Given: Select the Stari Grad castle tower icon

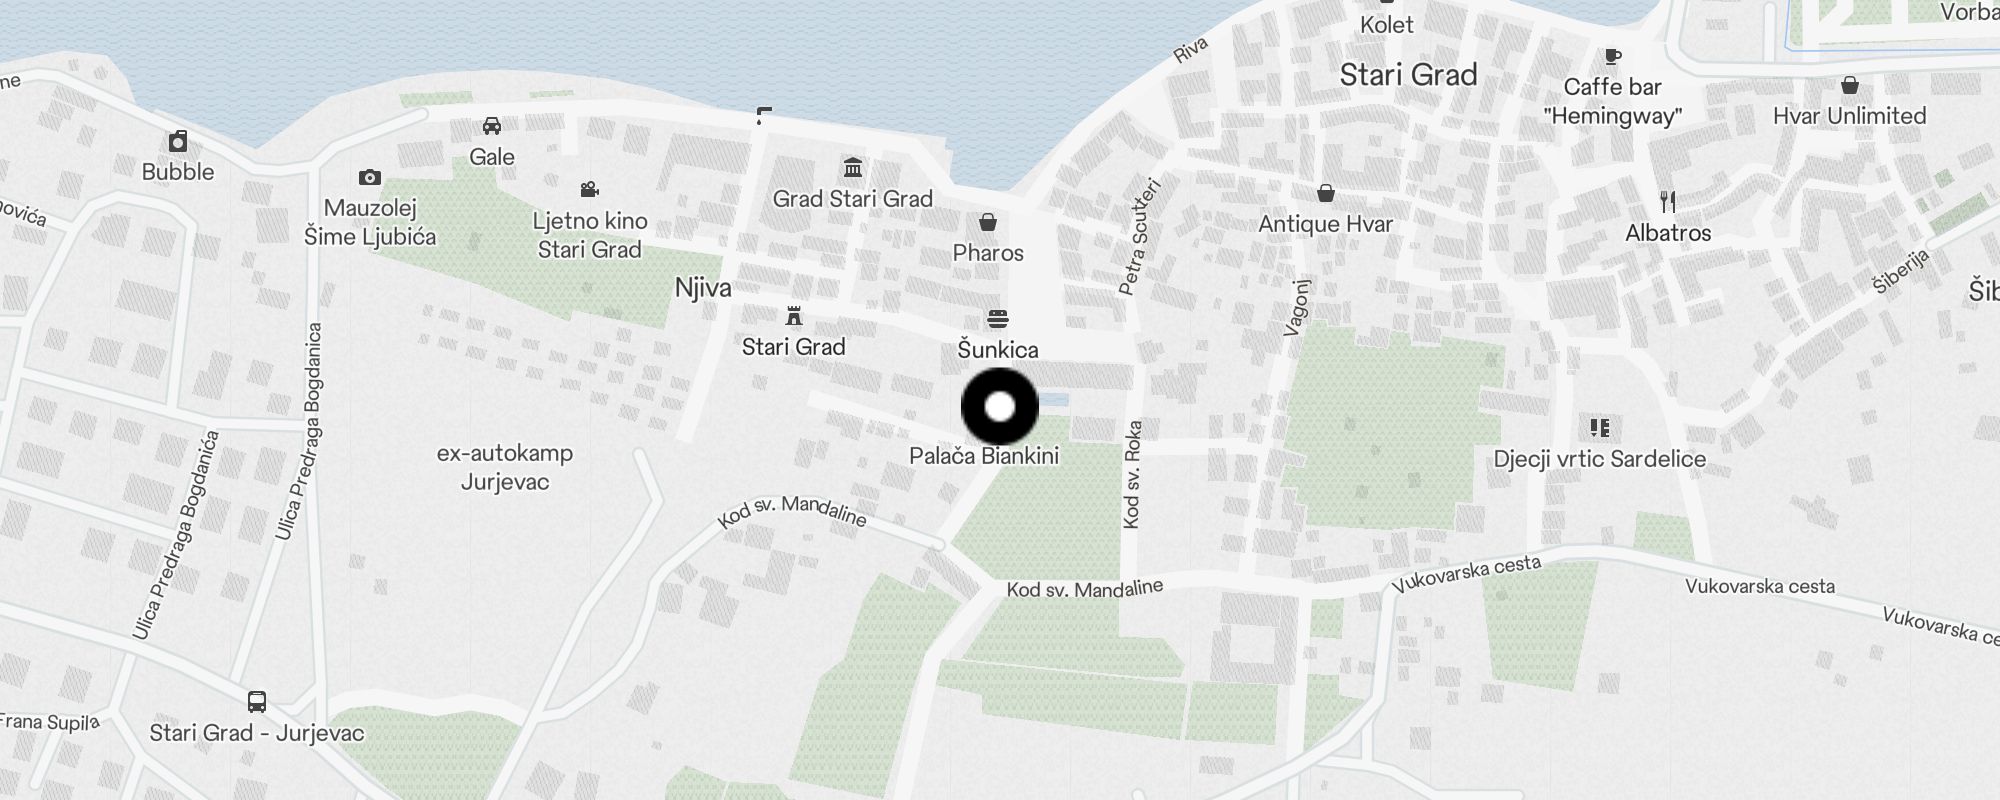Looking at the screenshot, I should pyautogui.click(x=794, y=316).
